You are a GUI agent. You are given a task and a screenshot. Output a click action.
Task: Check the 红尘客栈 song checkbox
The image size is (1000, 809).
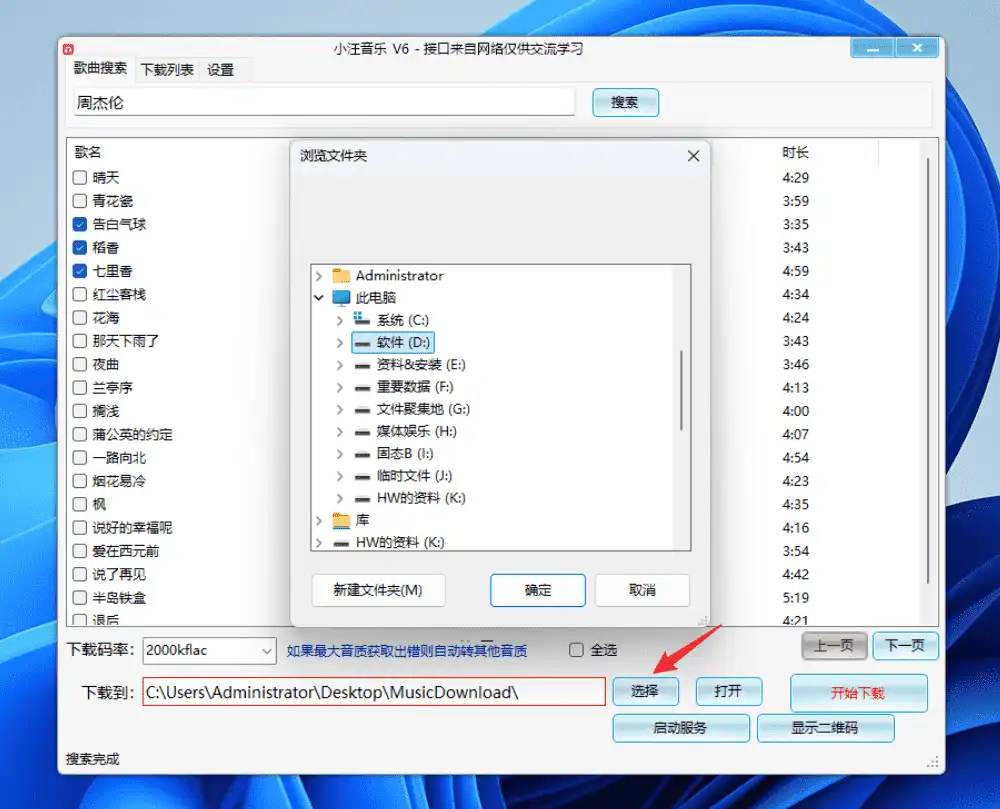[x=80, y=294]
